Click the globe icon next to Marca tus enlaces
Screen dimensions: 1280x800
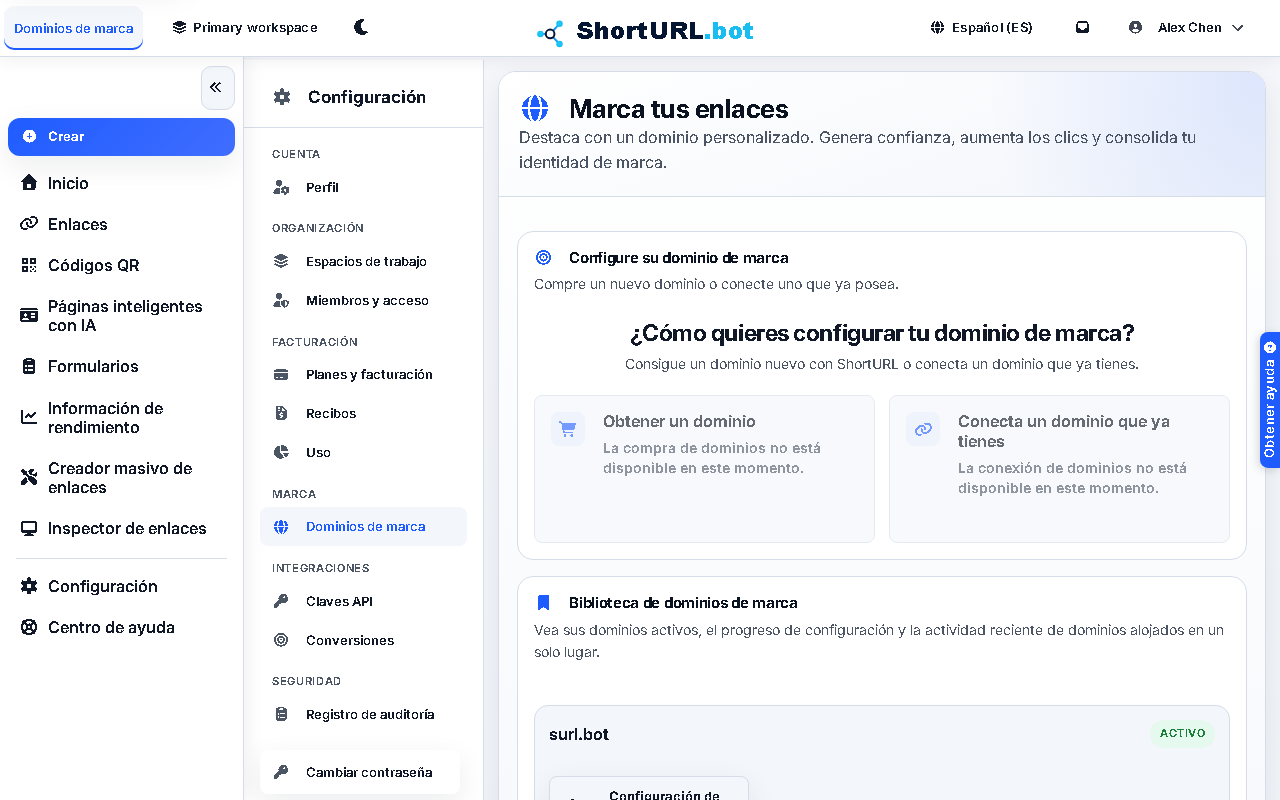coord(535,108)
